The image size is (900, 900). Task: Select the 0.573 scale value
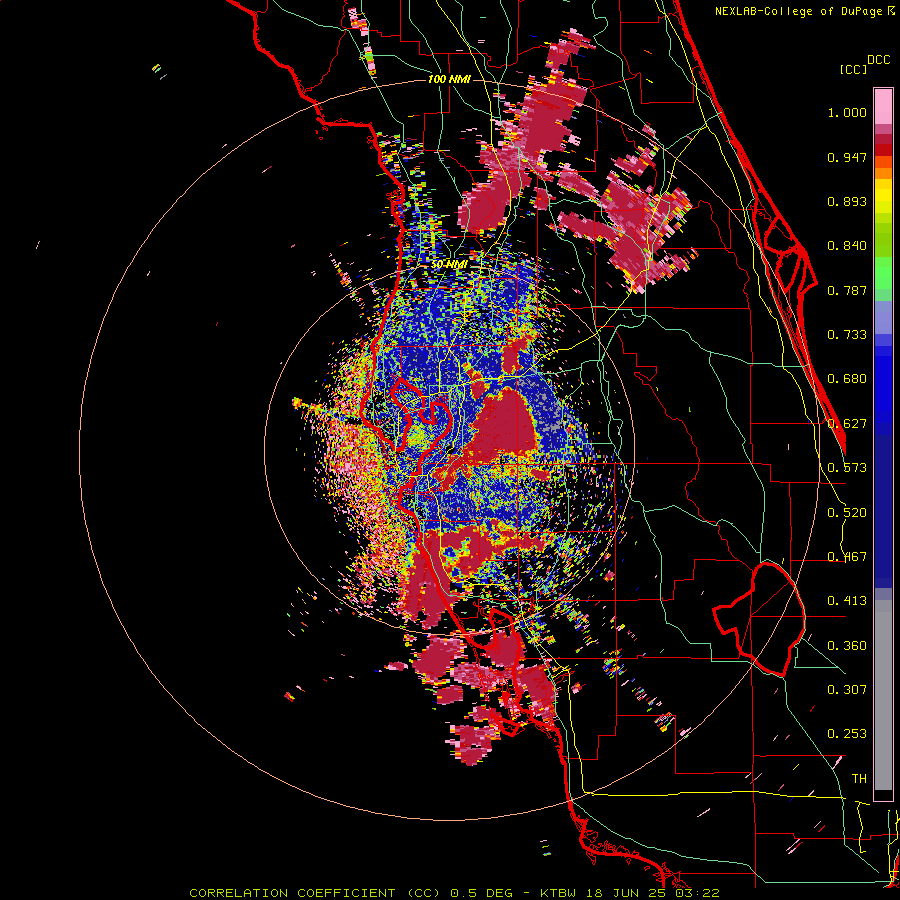pyautogui.click(x=847, y=468)
